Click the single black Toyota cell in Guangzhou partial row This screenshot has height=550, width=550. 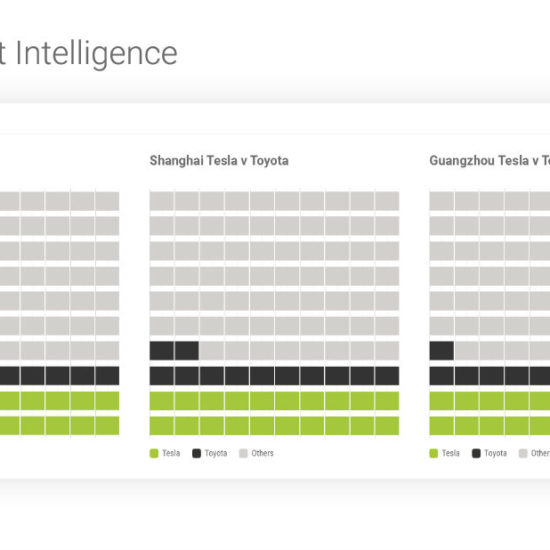coord(441,351)
